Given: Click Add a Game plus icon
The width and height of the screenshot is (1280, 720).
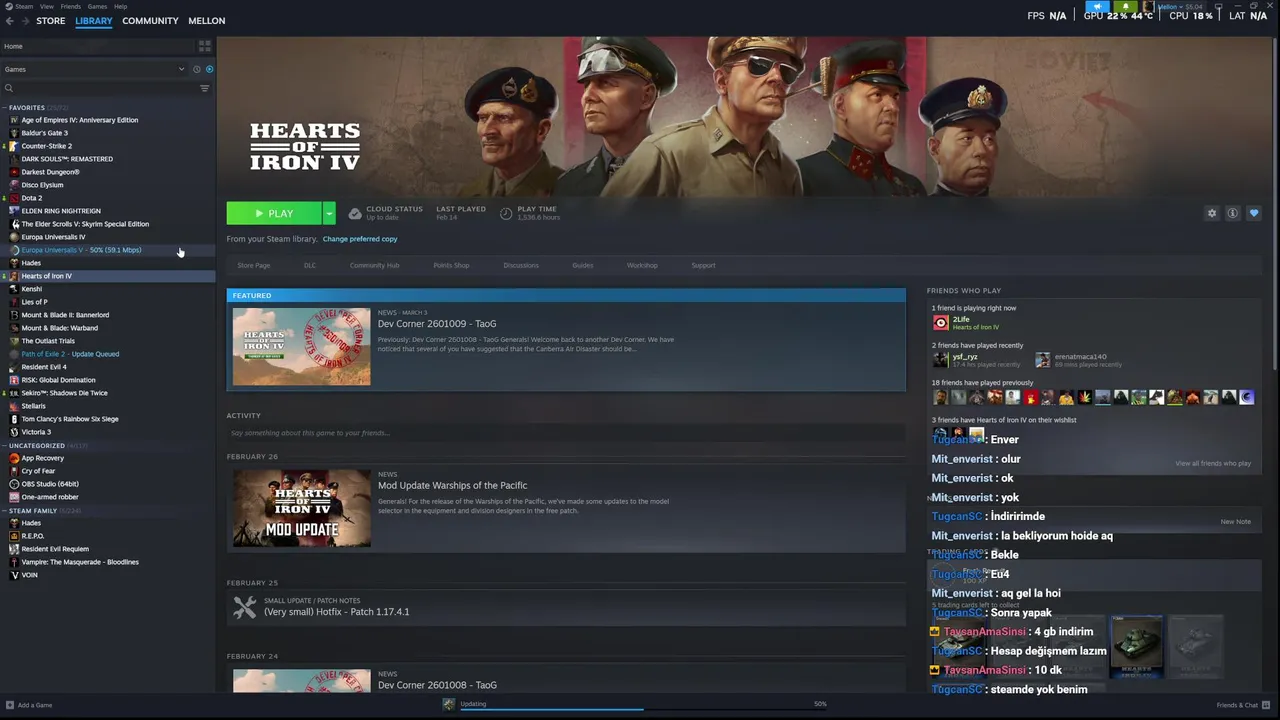Looking at the screenshot, I should [x=10, y=705].
